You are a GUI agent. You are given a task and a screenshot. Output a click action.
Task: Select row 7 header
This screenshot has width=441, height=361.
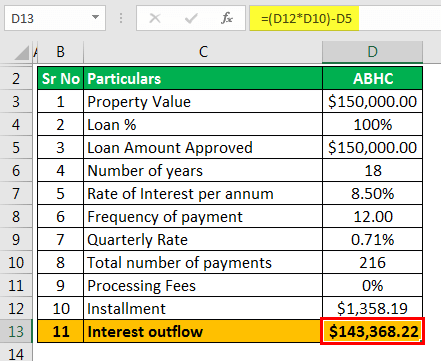point(16,193)
